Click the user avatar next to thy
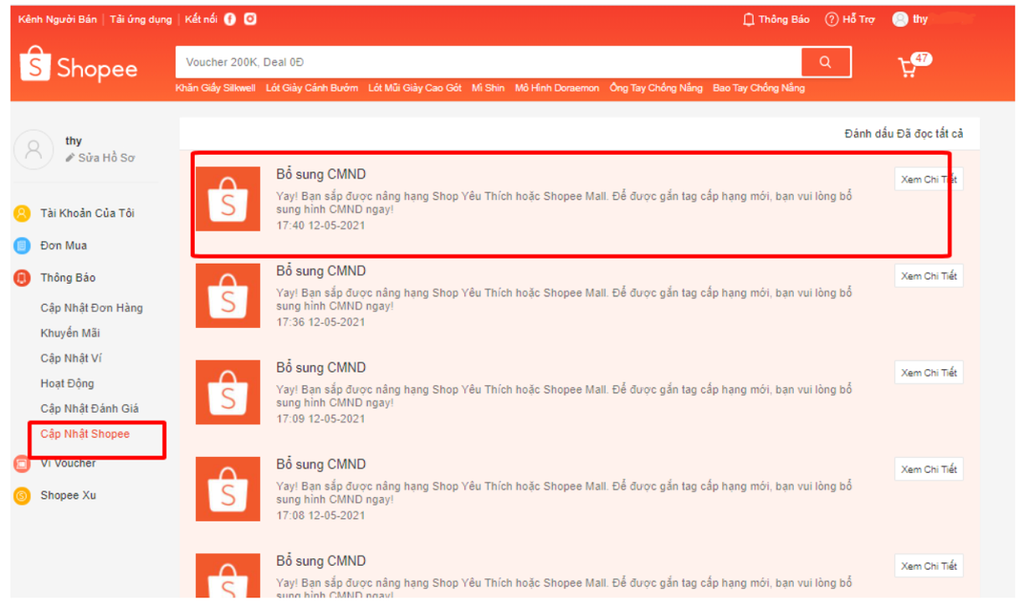 900,19
